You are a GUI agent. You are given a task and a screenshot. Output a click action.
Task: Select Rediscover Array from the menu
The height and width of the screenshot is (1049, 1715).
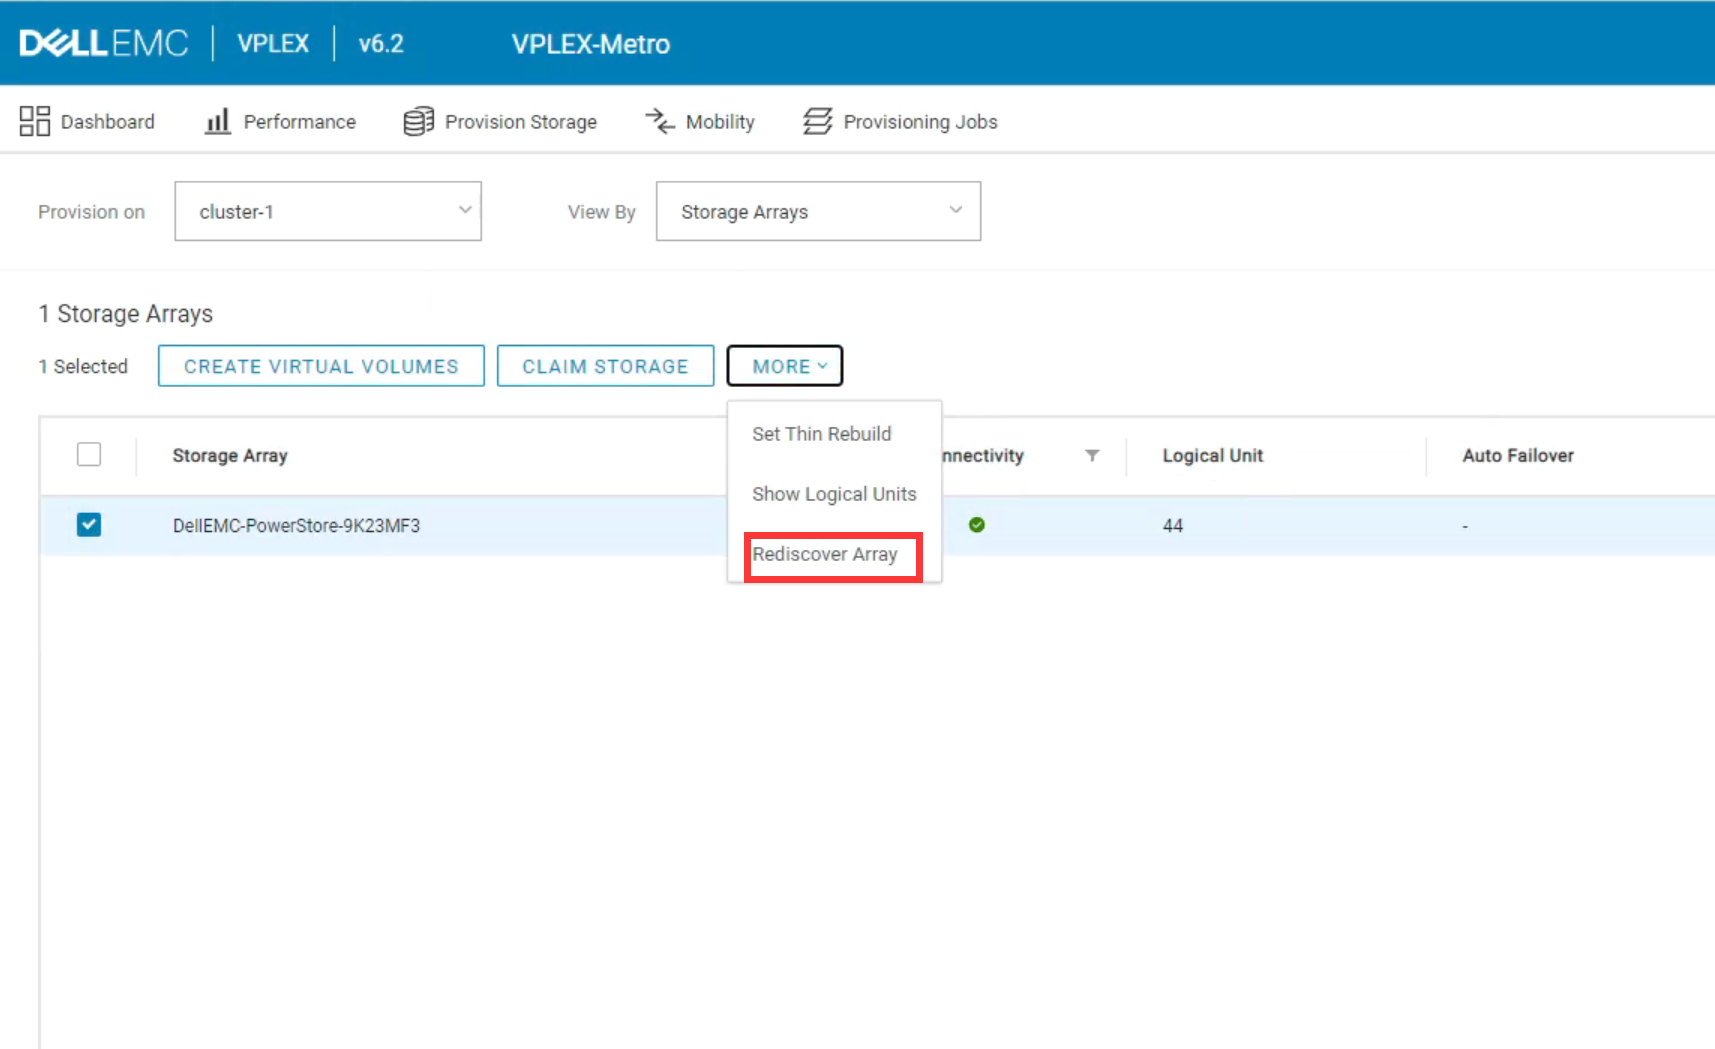(825, 555)
